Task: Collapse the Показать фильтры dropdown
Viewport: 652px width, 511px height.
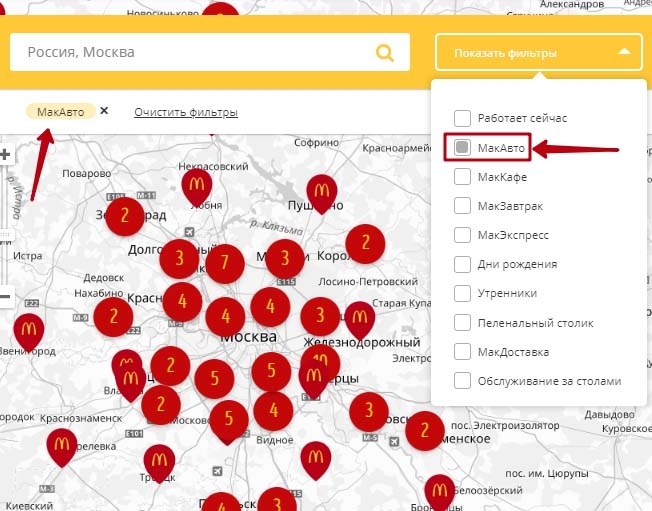Action: coord(539,52)
